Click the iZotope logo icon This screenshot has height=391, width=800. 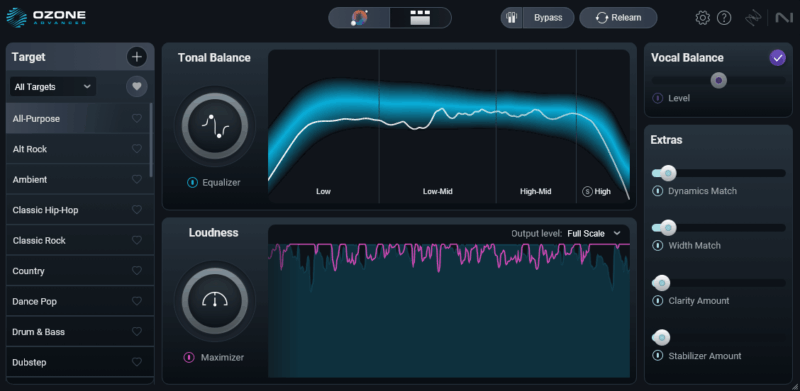click(753, 18)
